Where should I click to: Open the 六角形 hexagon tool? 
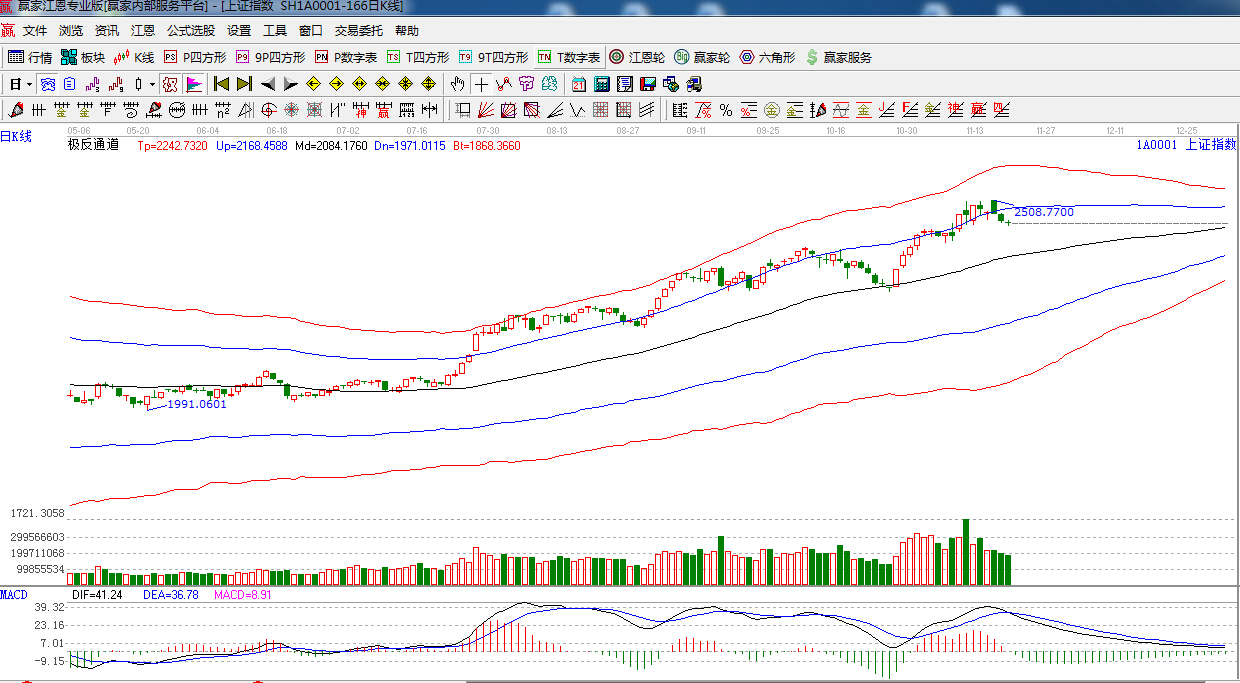(x=767, y=57)
